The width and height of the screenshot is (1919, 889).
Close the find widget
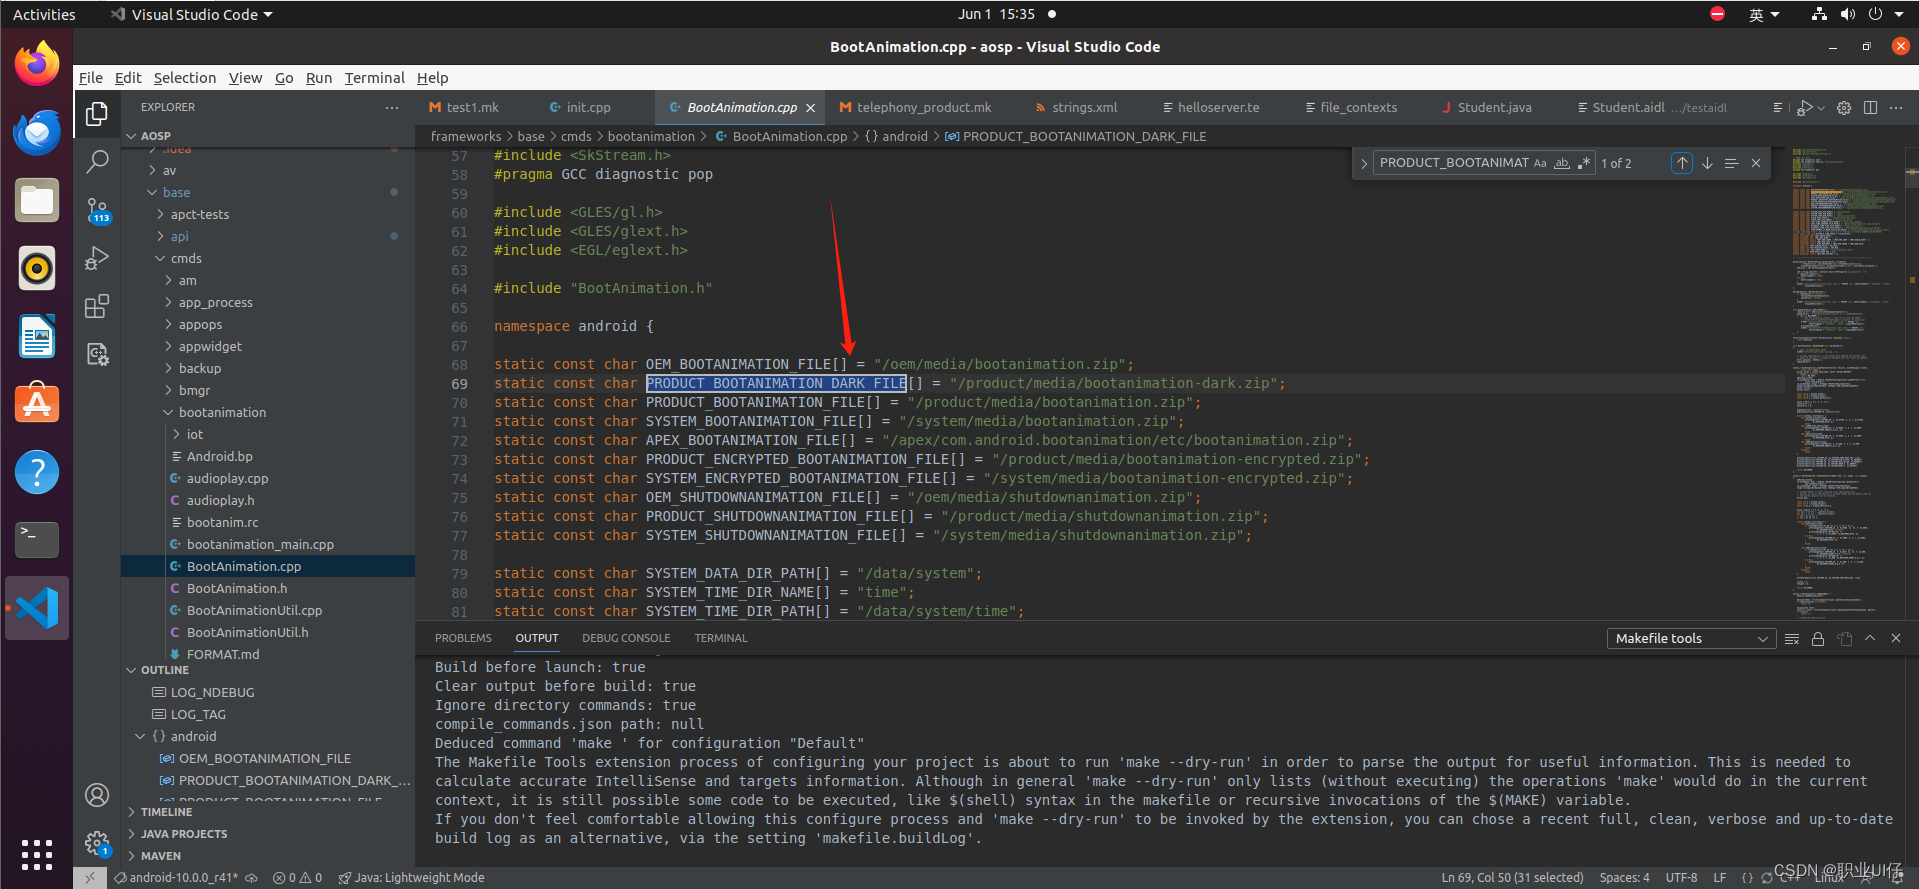pyautogui.click(x=1756, y=163)
